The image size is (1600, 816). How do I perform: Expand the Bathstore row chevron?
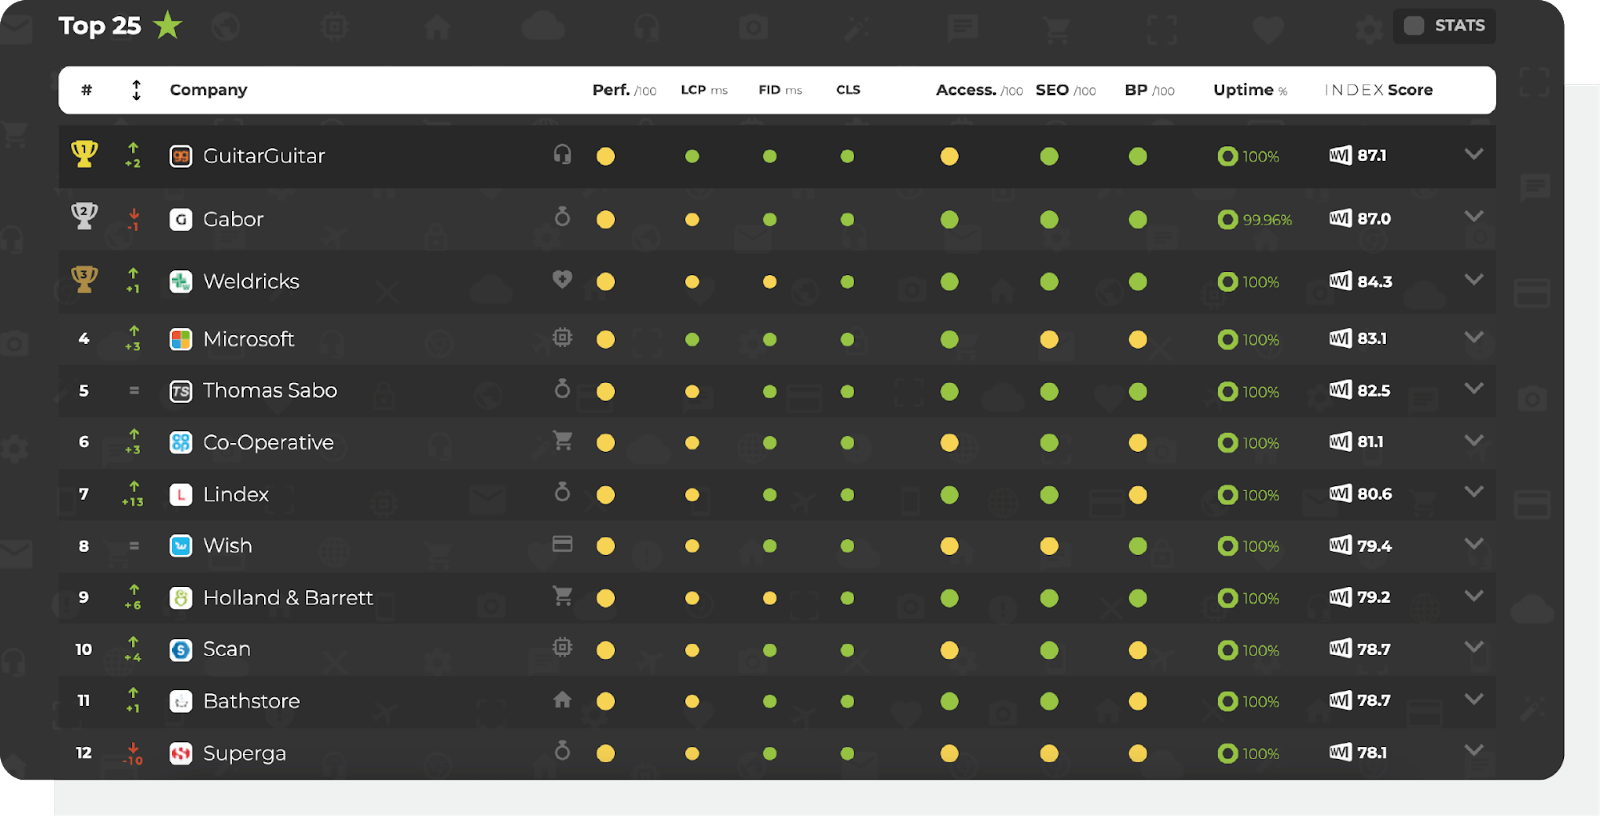(1474, 699)
